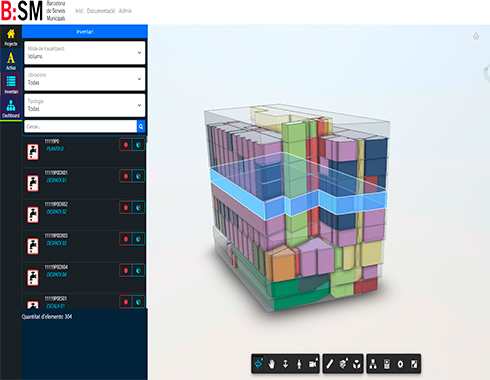Viewport: 490px width, 380px height.
Task: Click faucet icon of DESPATX 04 row
Action: pos(33,278)
